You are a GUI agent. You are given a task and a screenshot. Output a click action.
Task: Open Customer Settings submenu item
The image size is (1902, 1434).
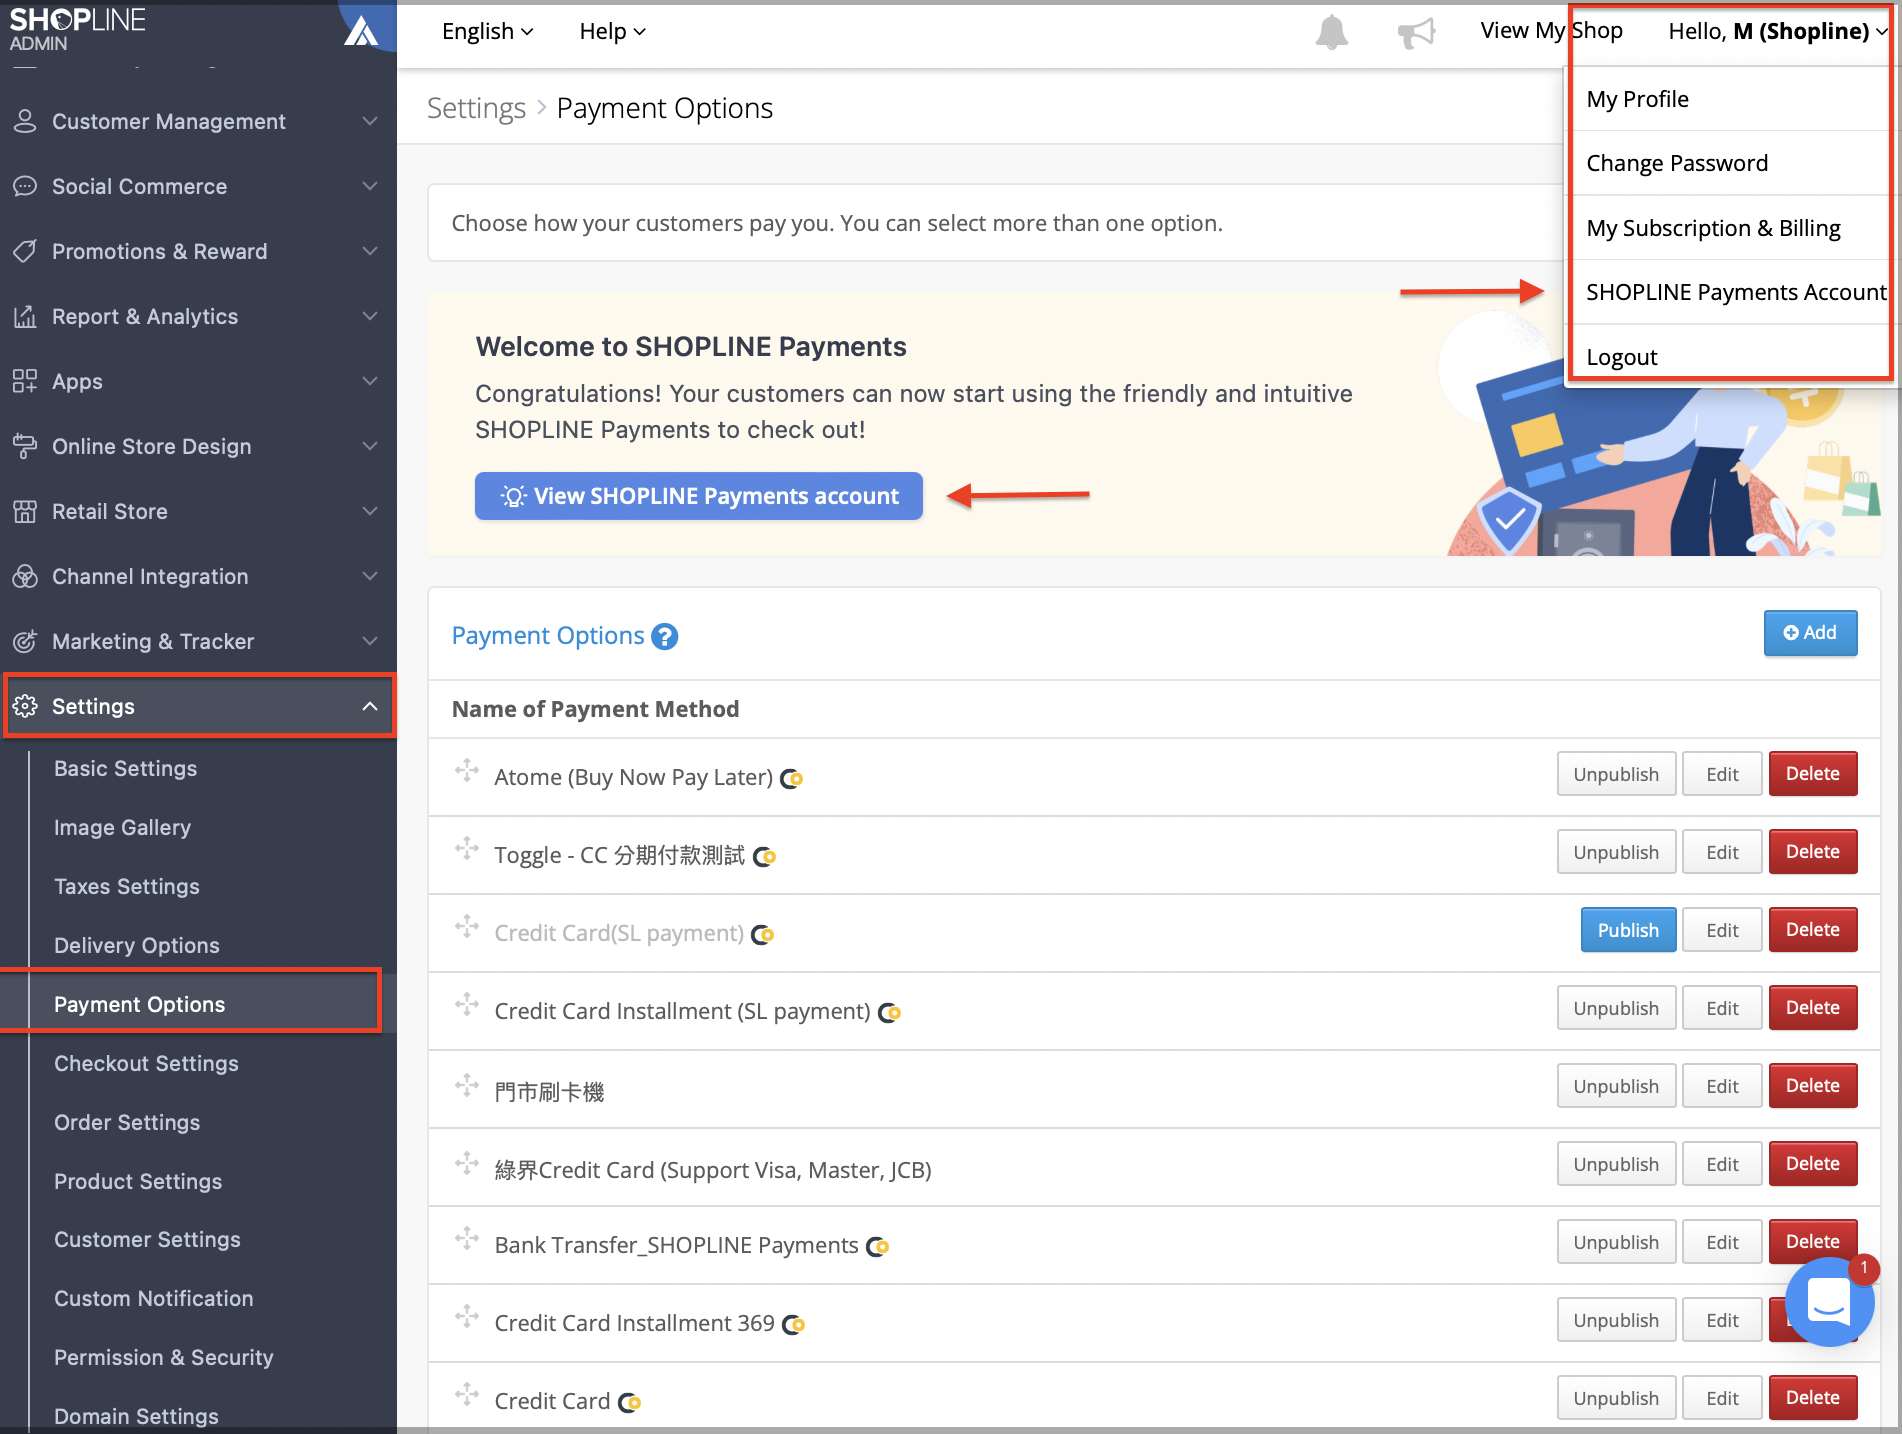(x=147, y=1239)
